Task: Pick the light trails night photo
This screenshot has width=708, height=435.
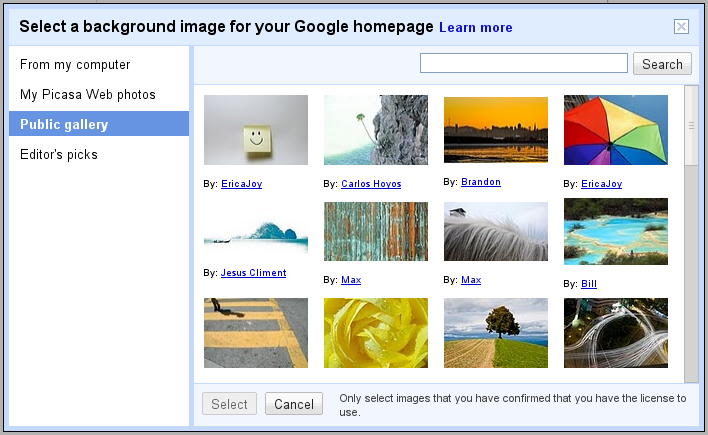Action: click(x=616, y=333)
